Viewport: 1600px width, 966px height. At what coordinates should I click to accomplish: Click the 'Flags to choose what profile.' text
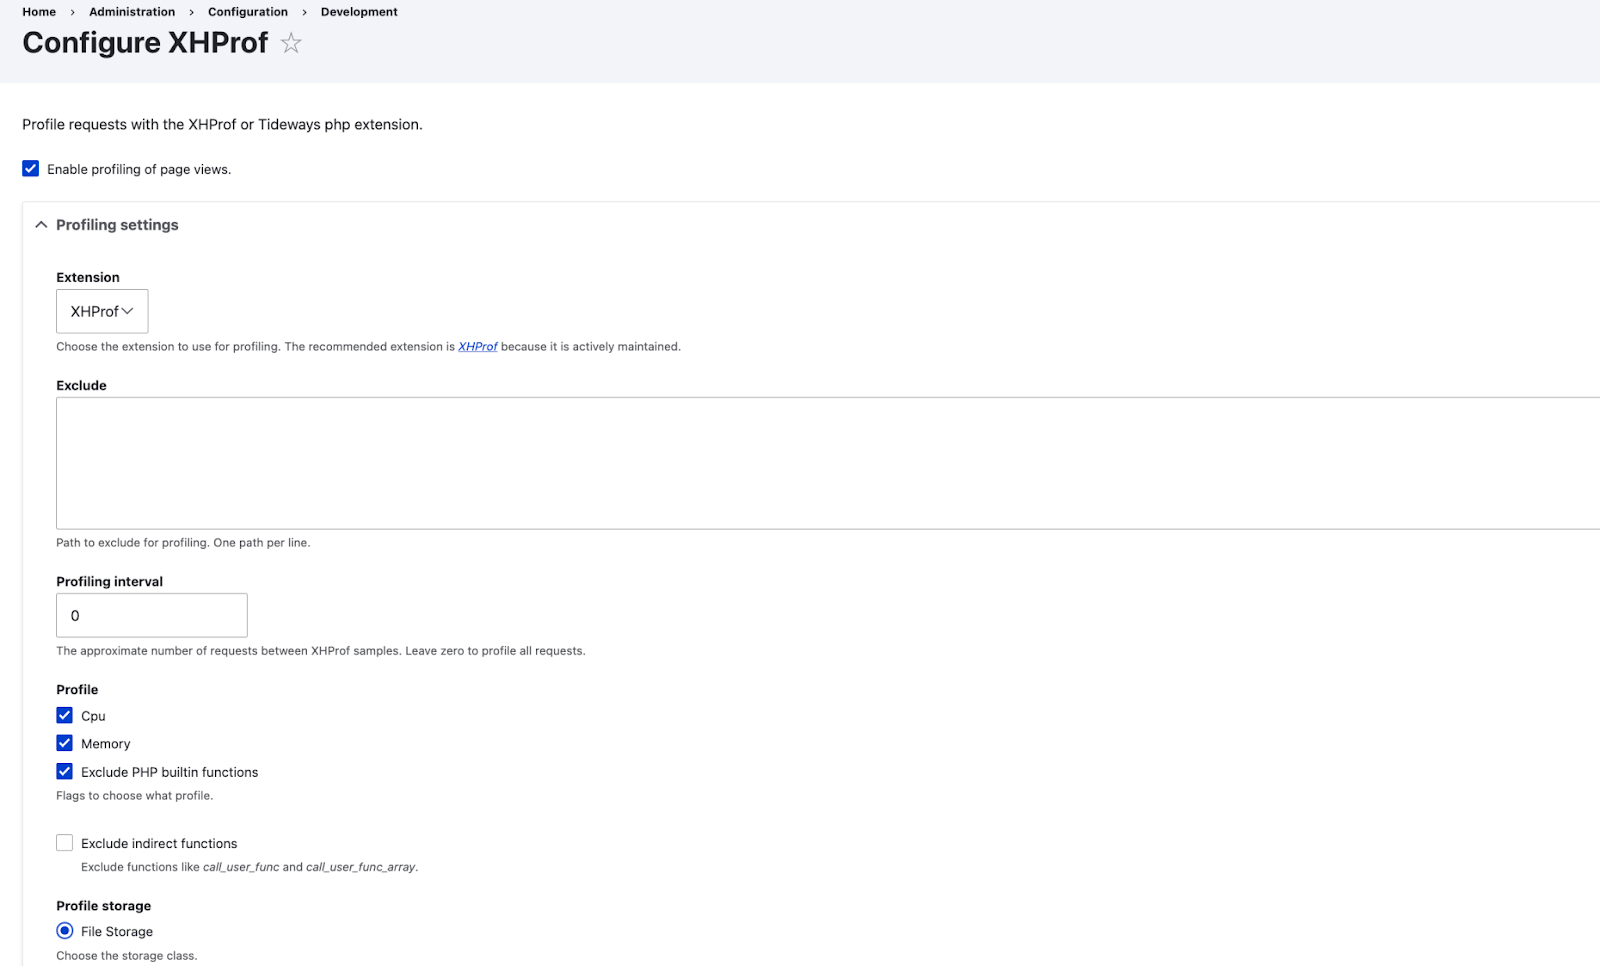(135, 796)
